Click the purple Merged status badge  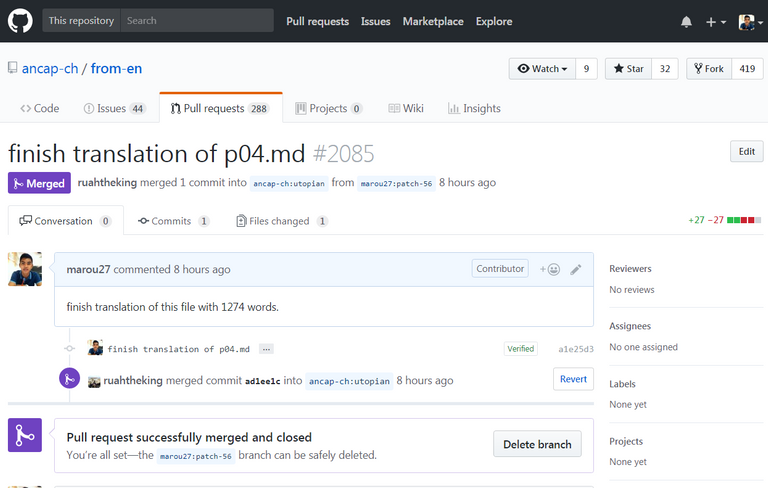tap(39, 183)
